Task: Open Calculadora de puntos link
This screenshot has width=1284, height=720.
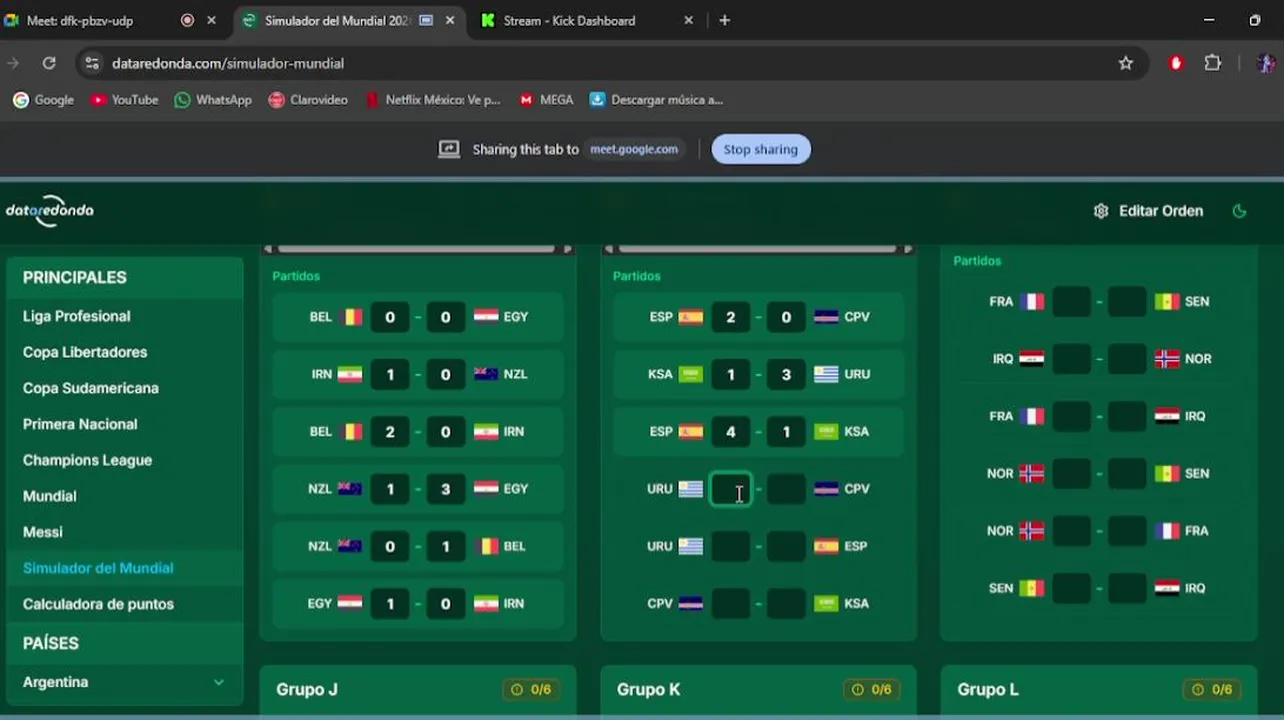Action: (x=98, y=604)
